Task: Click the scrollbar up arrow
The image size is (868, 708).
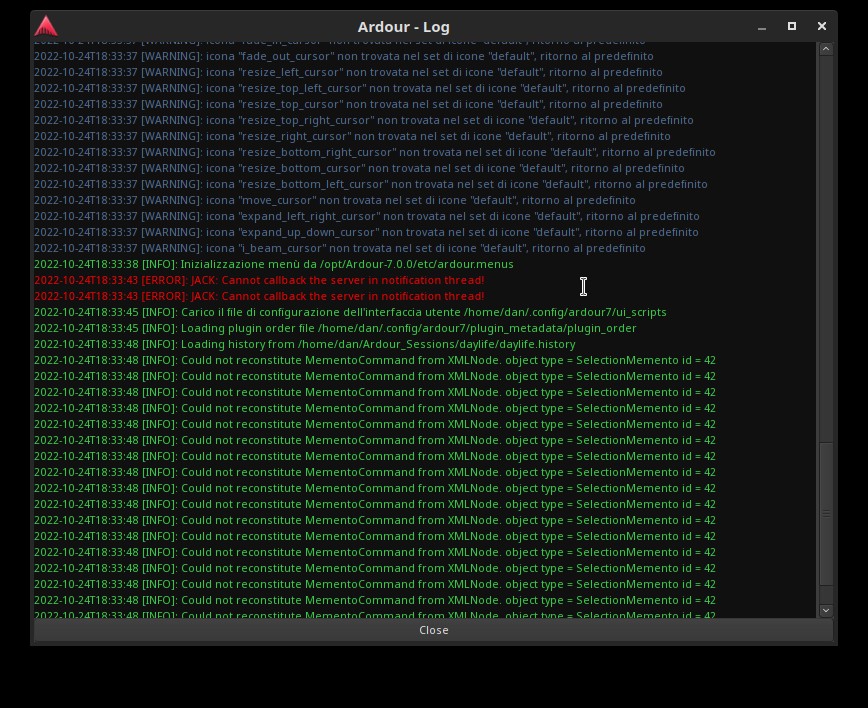Action: click(826, 49)
